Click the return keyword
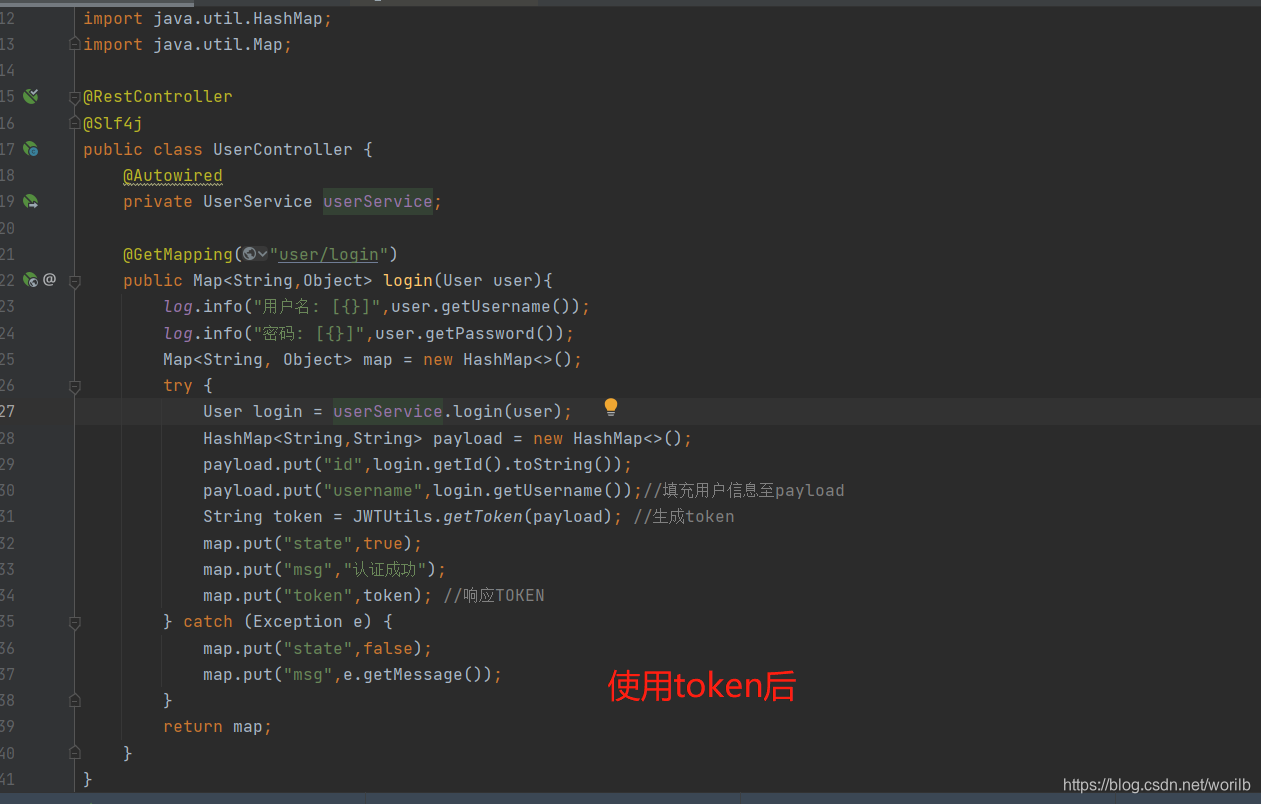Viewport: 1261px width, 804px height. click(193, 726)
